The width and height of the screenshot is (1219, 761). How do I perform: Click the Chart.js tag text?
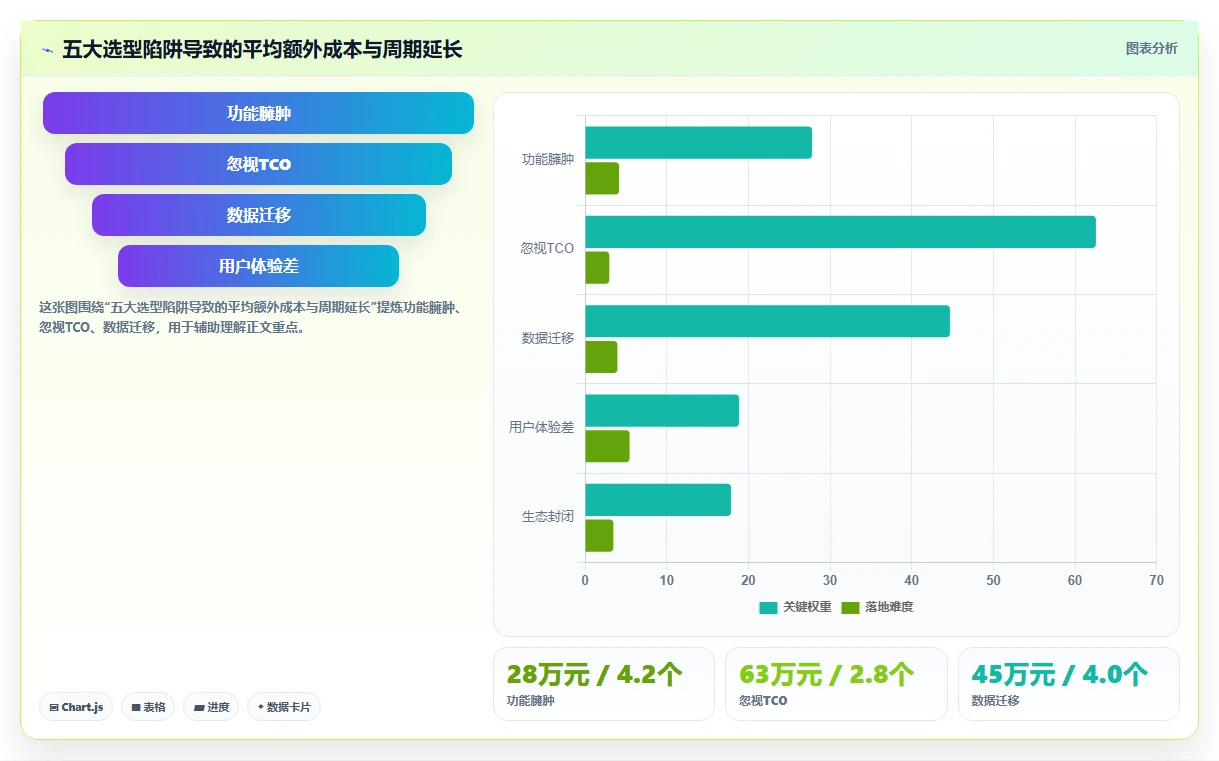[x=82, y=707]
